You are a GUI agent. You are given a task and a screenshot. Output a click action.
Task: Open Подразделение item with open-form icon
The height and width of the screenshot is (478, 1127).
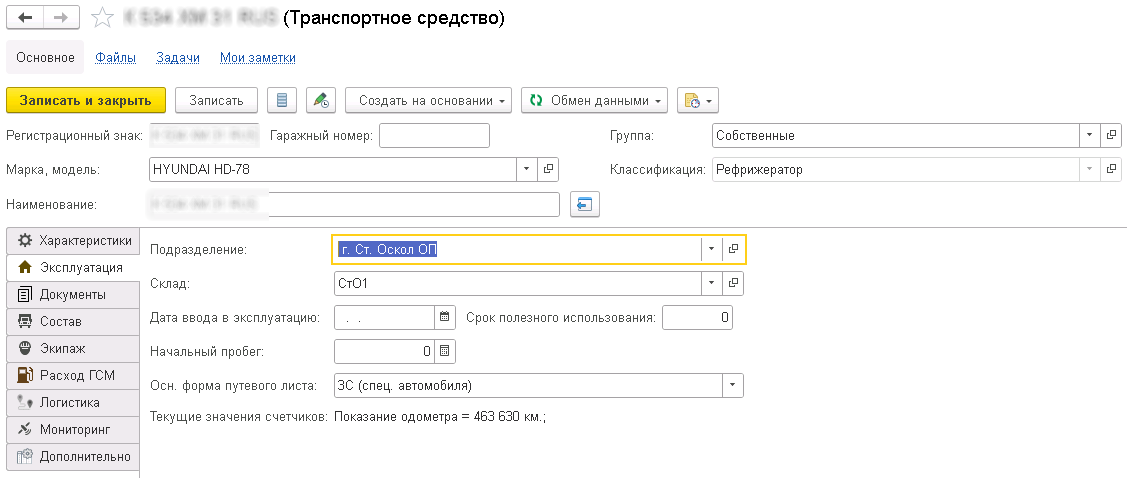click(x=733, y=249)
